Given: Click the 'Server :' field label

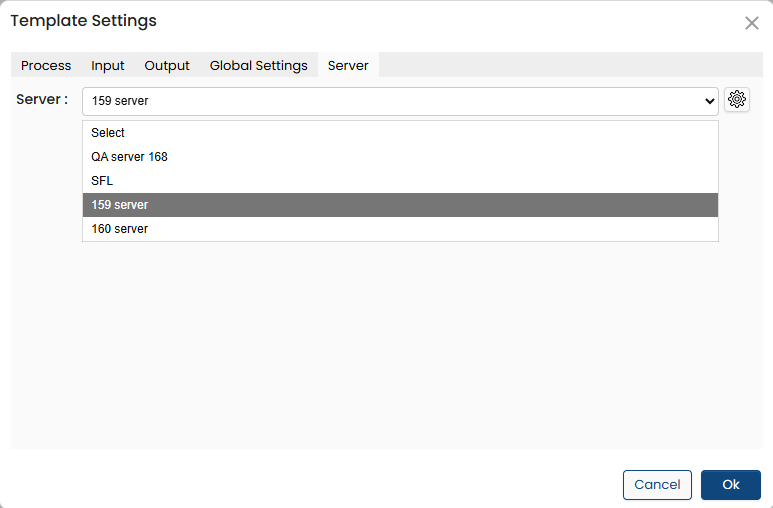Looking at the screenshot, I should coord(42,99).
